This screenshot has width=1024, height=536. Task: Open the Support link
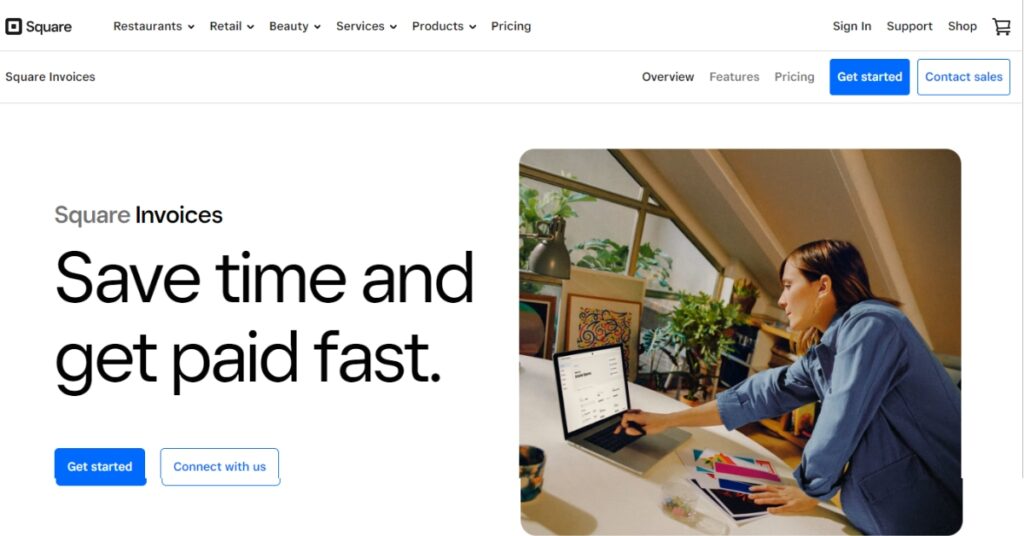909,26
